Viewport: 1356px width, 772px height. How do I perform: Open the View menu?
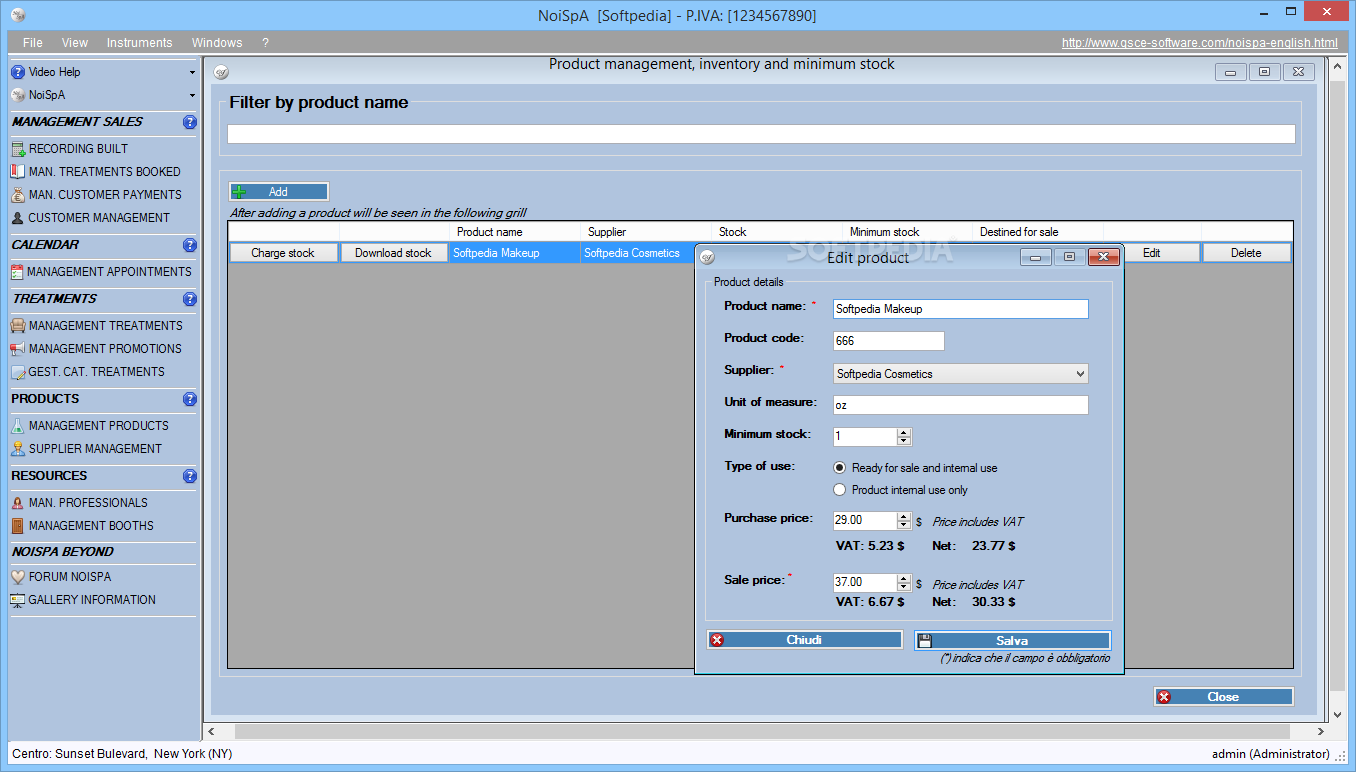coord(75,43)
